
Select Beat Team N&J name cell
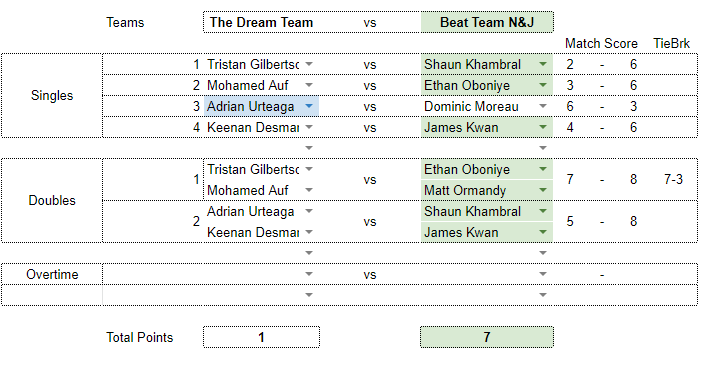point(487,23)
